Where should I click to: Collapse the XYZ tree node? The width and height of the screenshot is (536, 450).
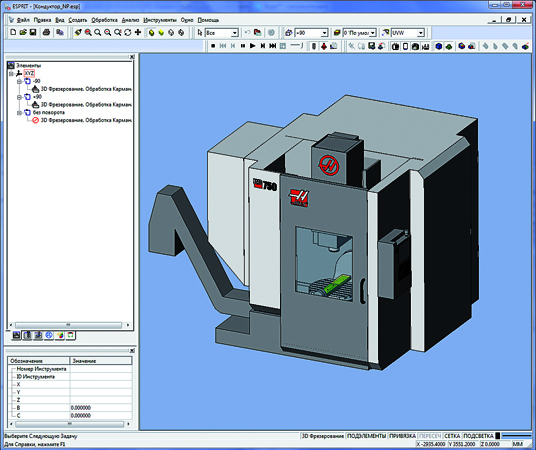click(x=11, y=73)
